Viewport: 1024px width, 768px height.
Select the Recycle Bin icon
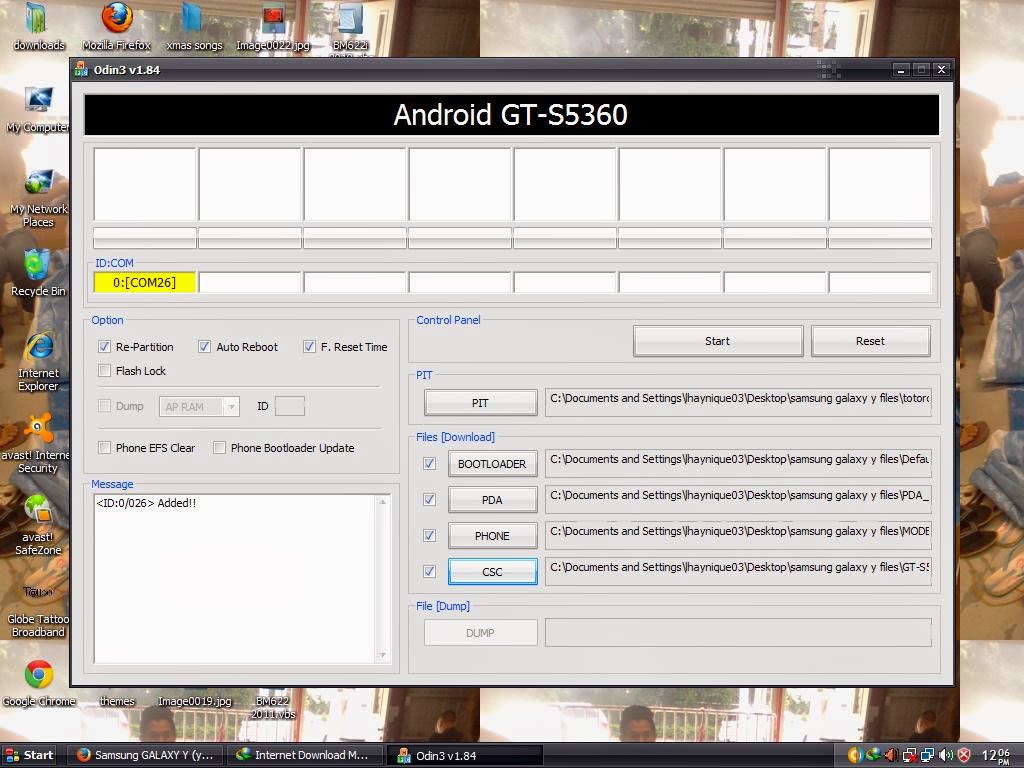click(x=38, y=273)
